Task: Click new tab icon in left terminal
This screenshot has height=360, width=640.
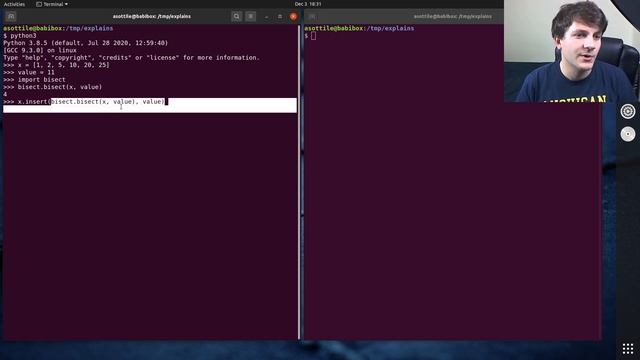Action: (x=11, y=16)
